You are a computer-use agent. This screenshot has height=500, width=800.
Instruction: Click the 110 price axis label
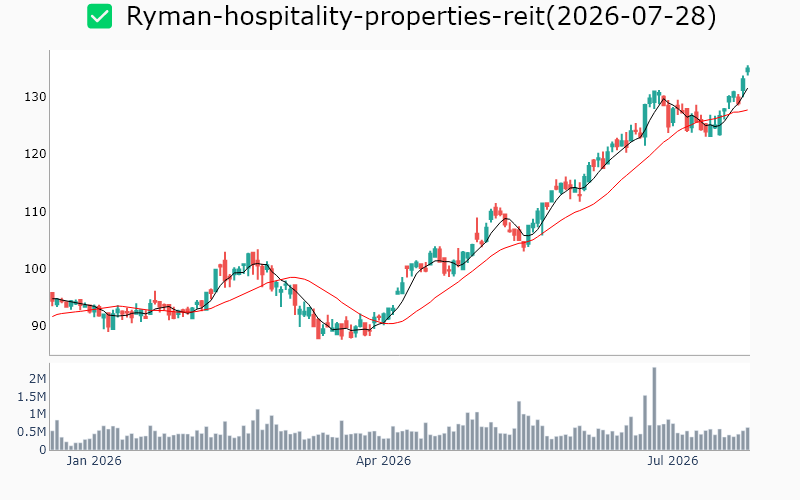[35, 211]
